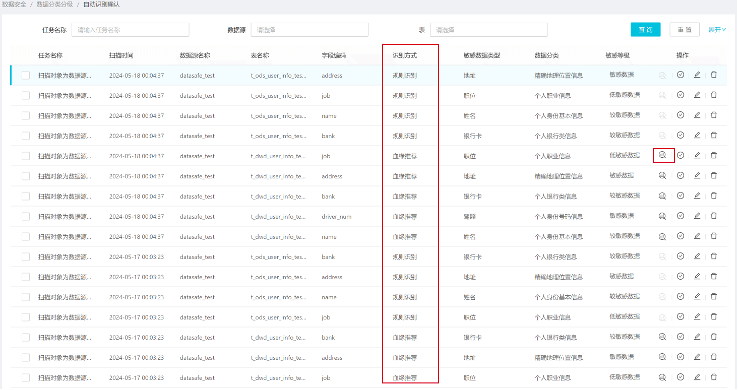This screenshot has width=738, height=390.
Task: View details of 05-18 t_dwd name row
Action: 663,236
